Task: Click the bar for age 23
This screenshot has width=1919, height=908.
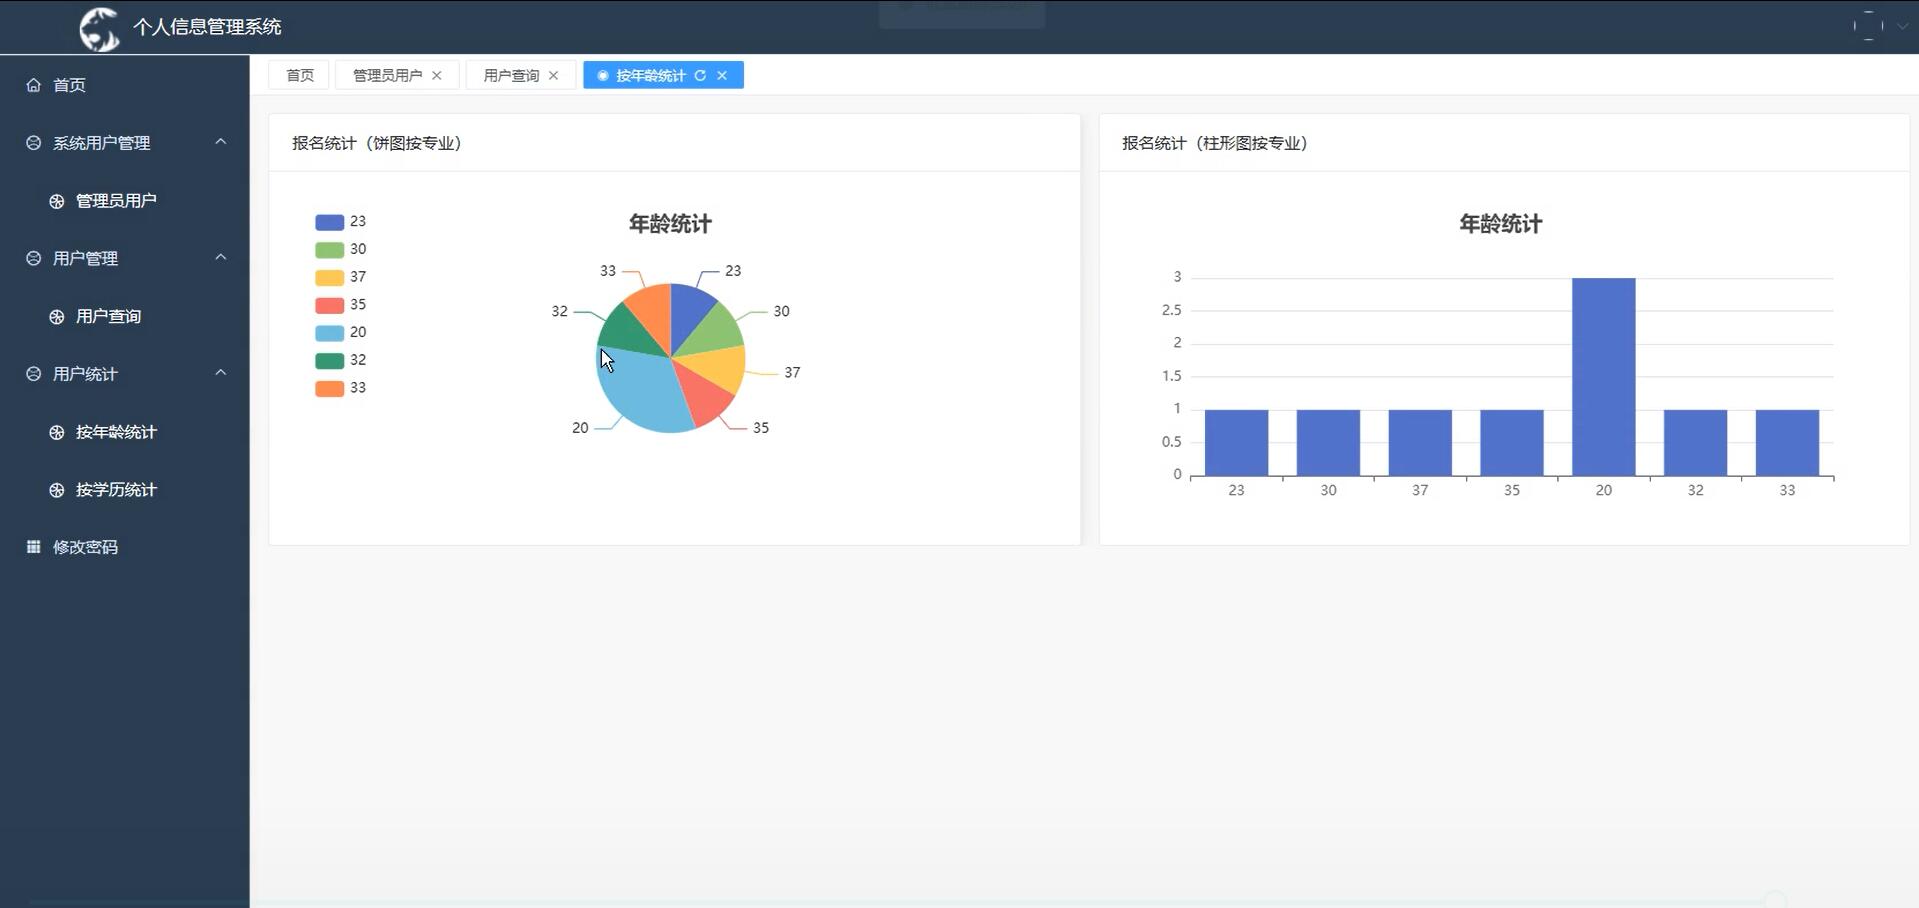Action: point(1236,442)
